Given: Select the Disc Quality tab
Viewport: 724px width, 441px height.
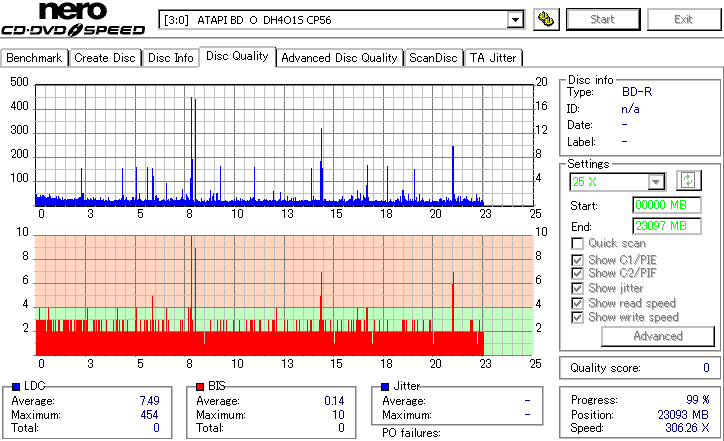Looking at the screenshot, I should [x=237, y=56].
